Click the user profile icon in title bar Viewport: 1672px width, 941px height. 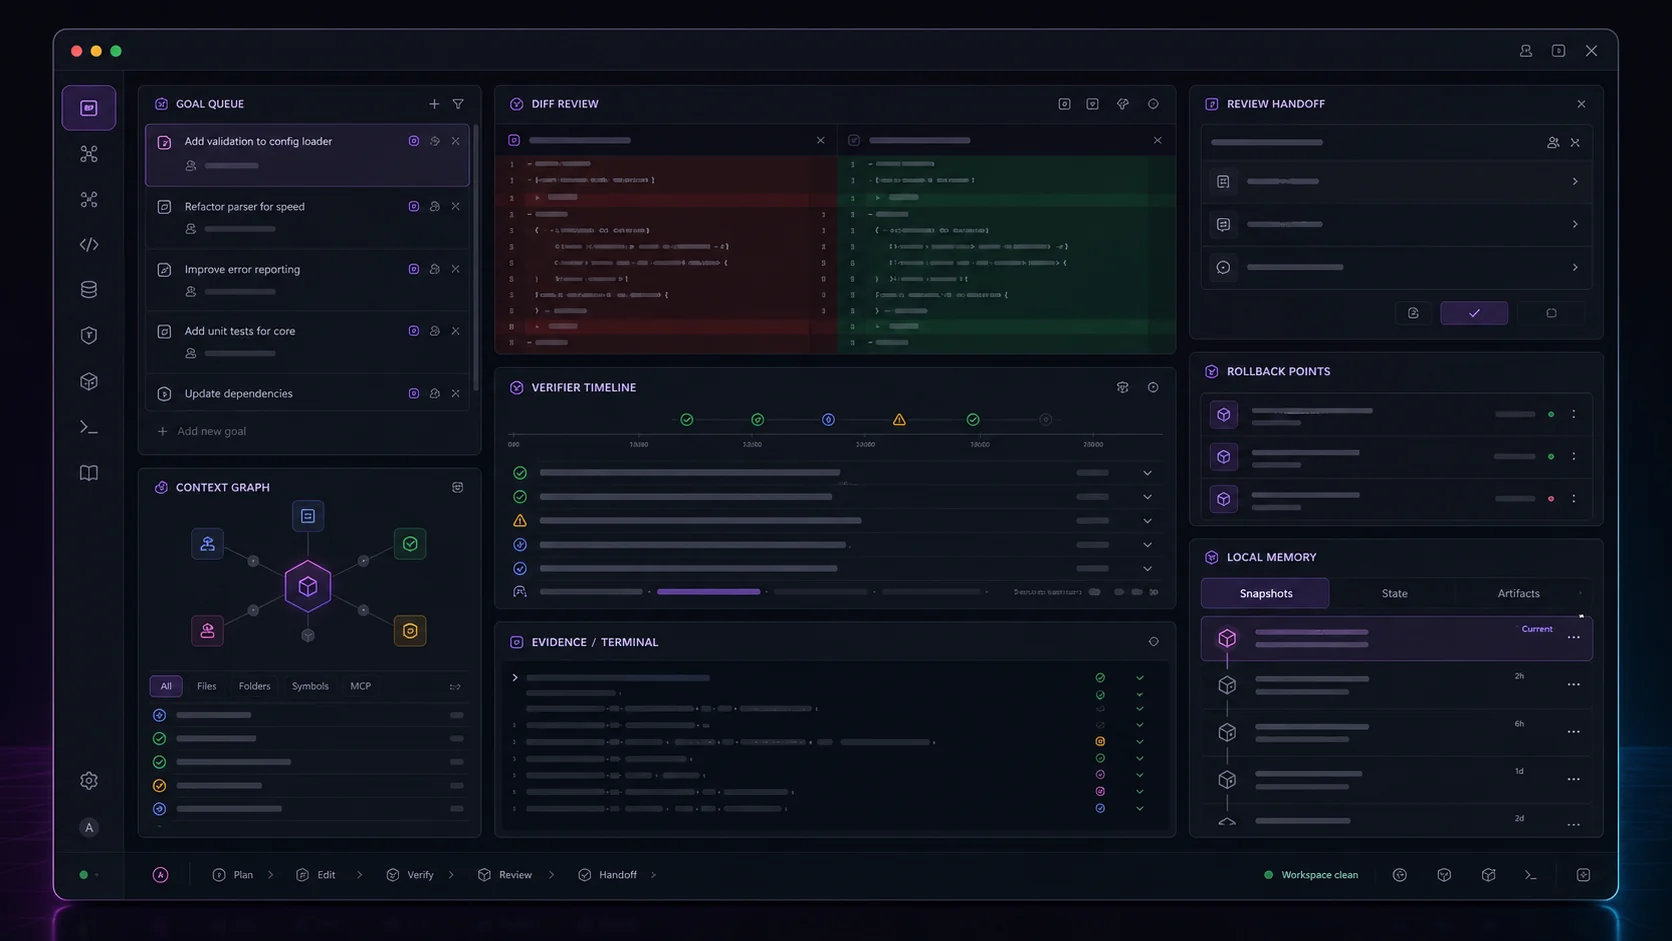tap(1526, 51)
